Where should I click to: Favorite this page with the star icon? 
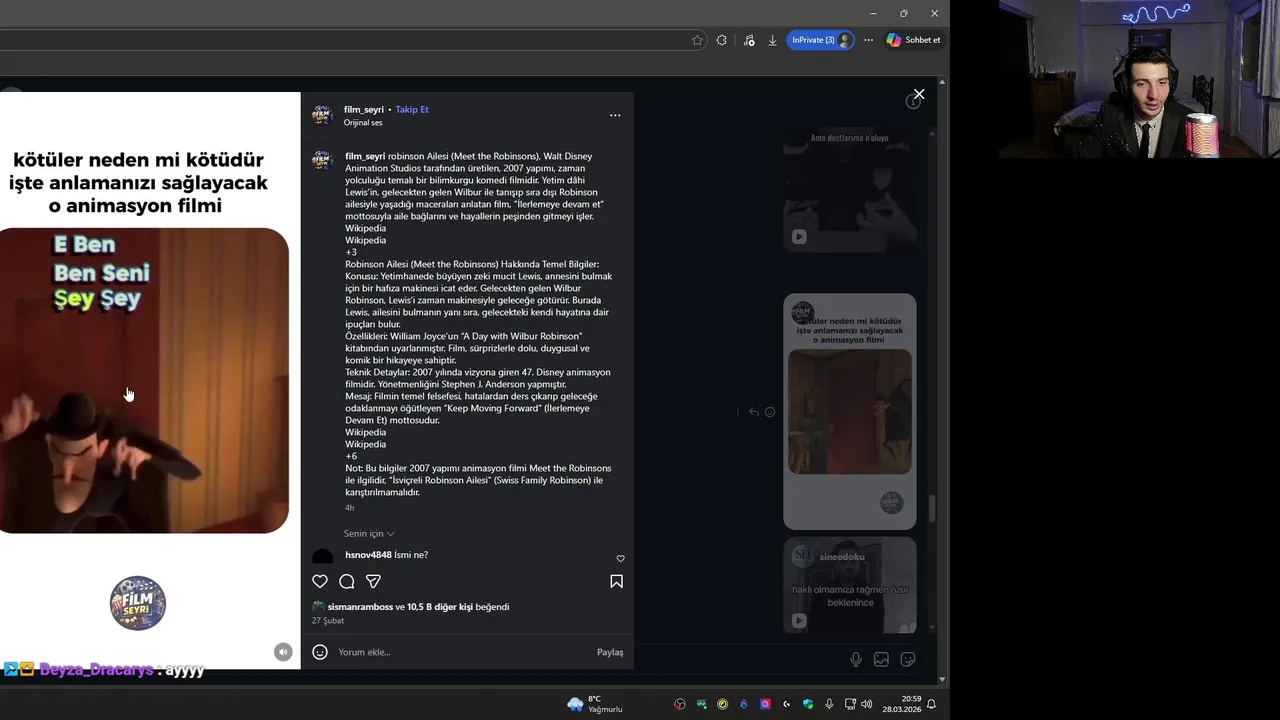click(x=697, y=40)
